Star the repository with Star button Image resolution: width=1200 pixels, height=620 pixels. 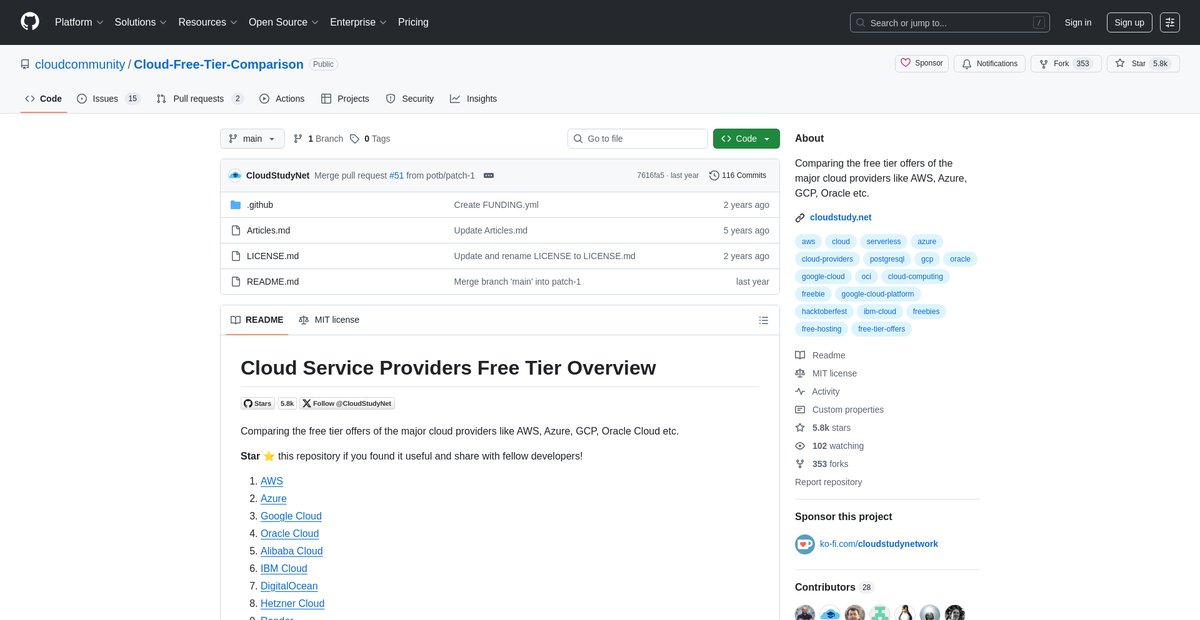tap(1144, 63)
